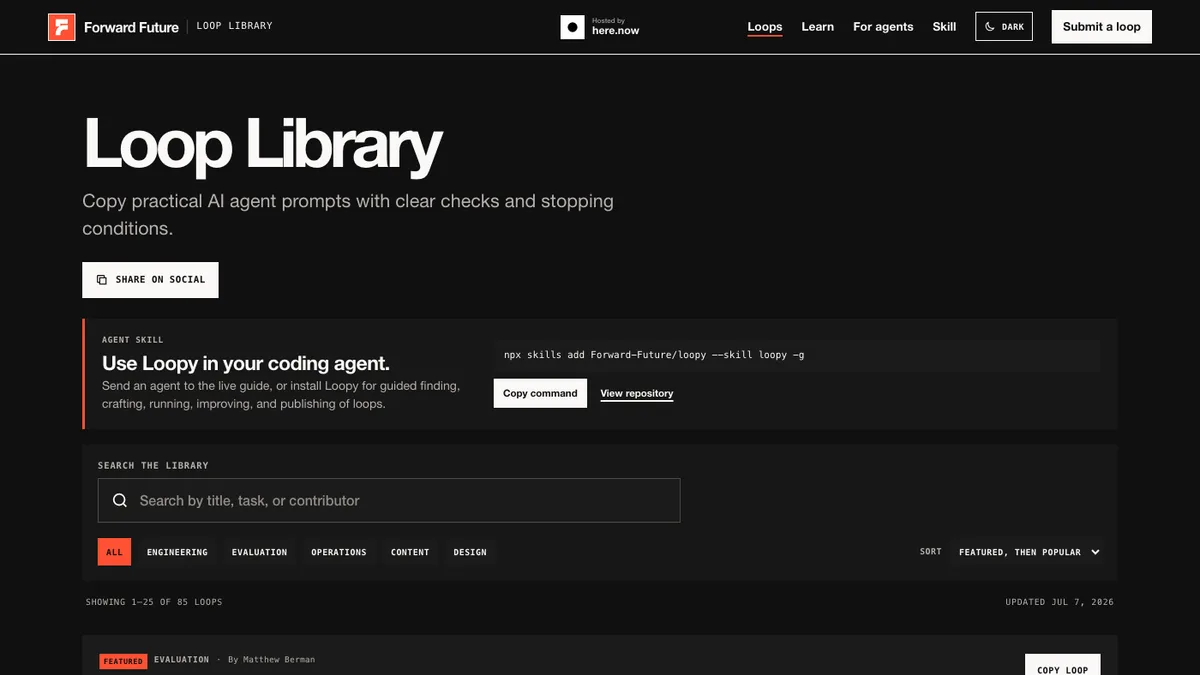1200x675 pixels.
Task: Click the COPY LOOP button
Action: (1062, 667)
